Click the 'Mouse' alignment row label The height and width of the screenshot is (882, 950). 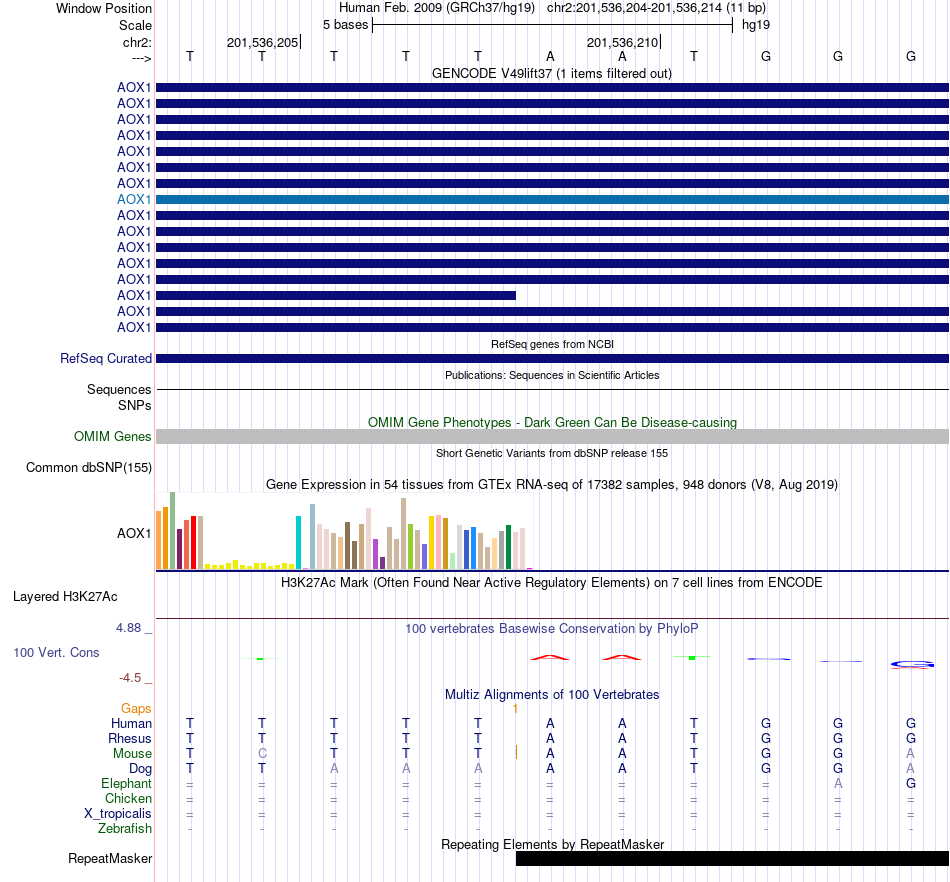(132, 754)
